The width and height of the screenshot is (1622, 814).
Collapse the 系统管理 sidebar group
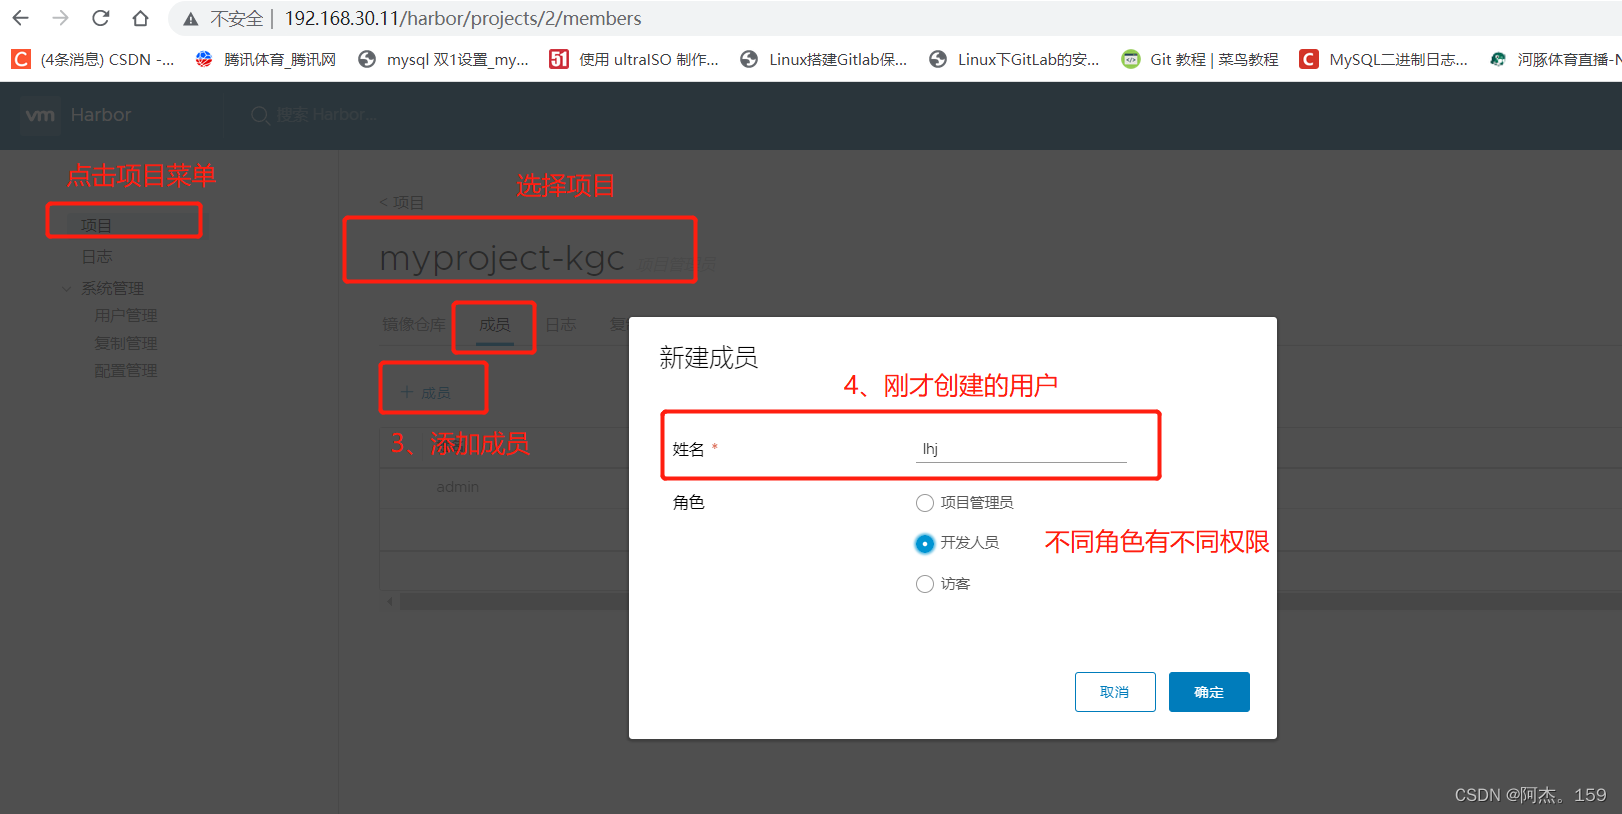66,288
